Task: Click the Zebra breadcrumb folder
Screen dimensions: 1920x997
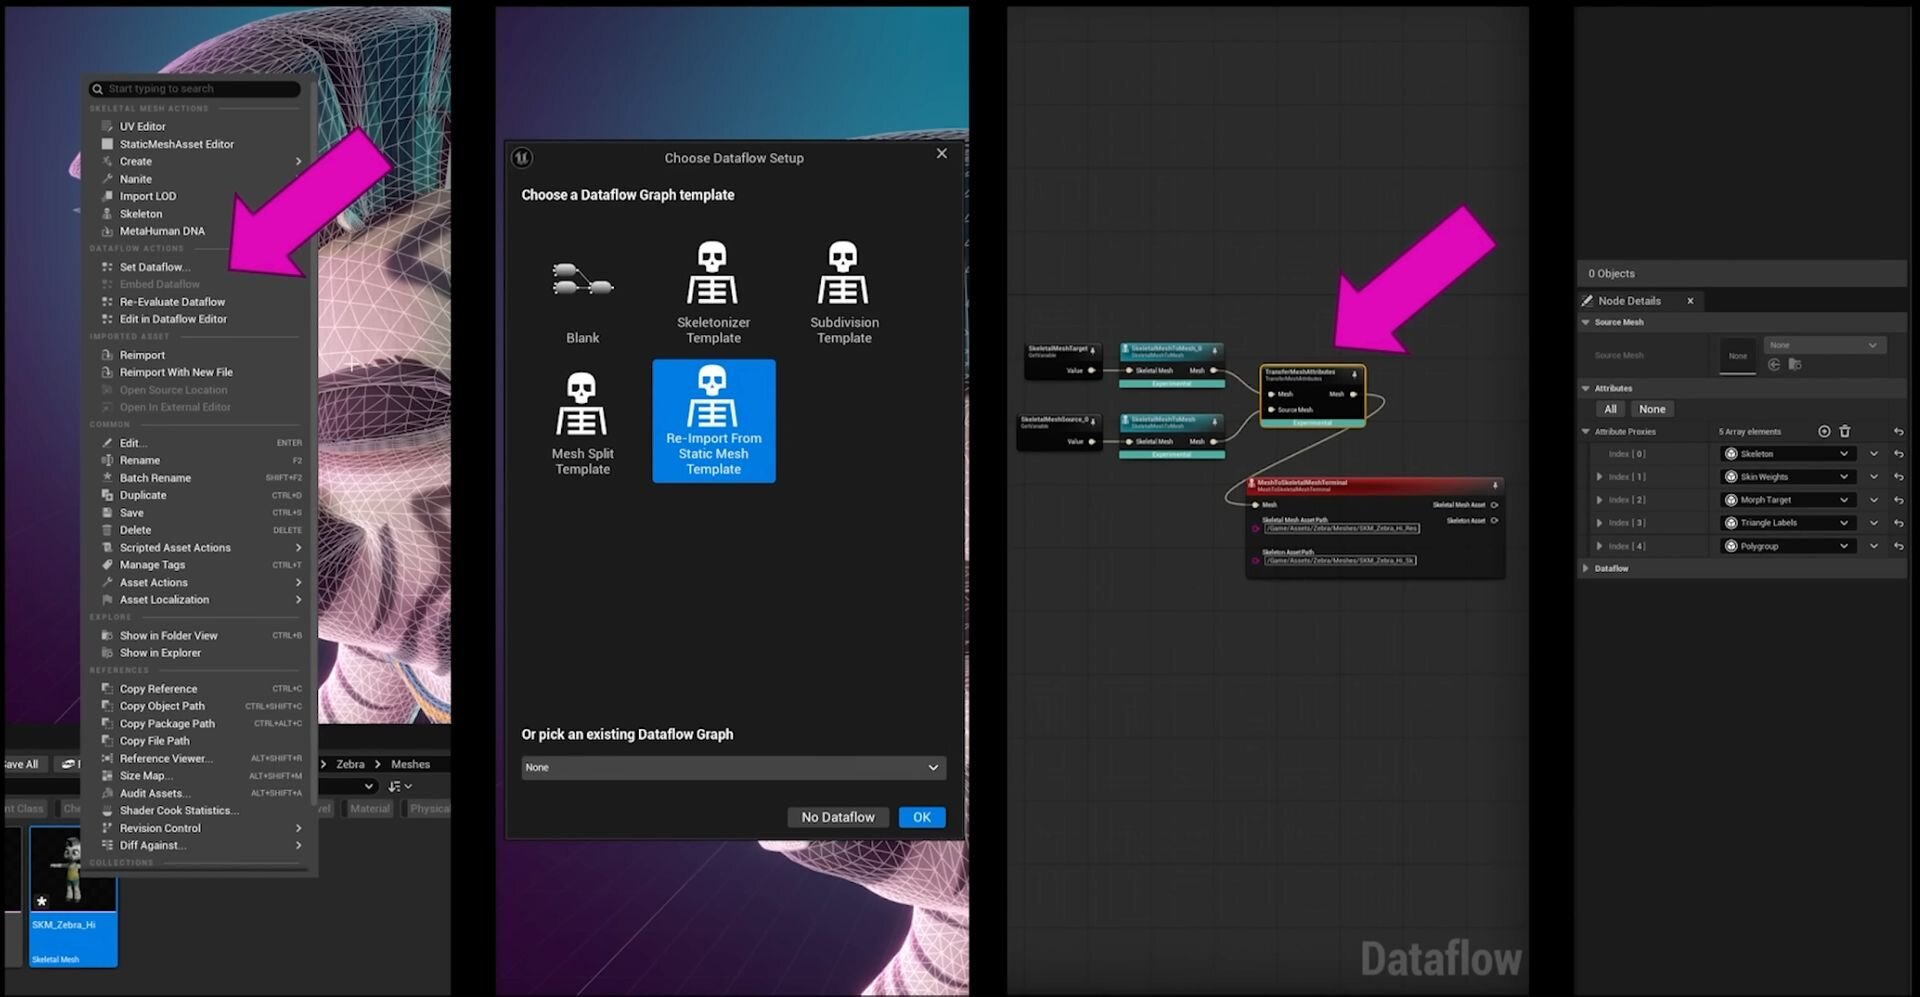Action: [350, 764]
